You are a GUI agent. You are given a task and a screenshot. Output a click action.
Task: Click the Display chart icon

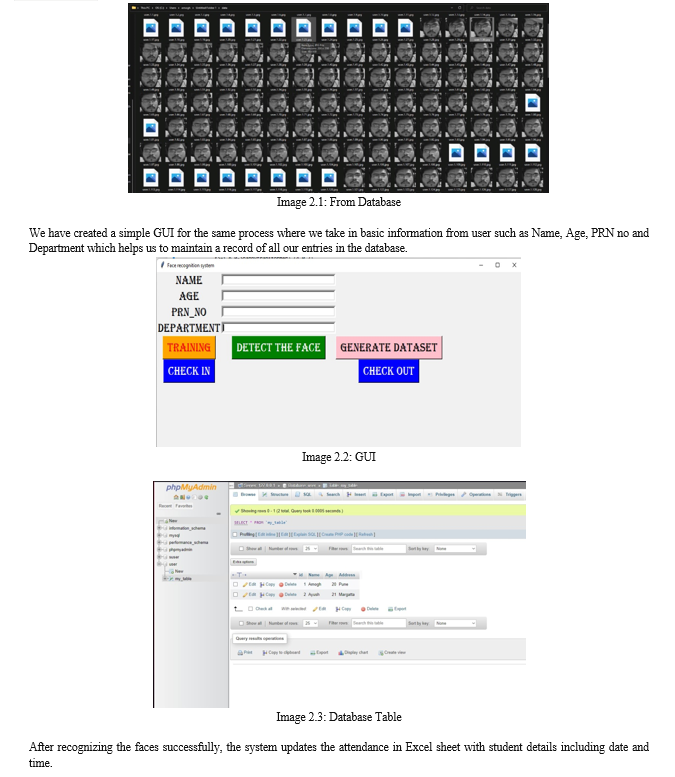click(x=341, y=653)
